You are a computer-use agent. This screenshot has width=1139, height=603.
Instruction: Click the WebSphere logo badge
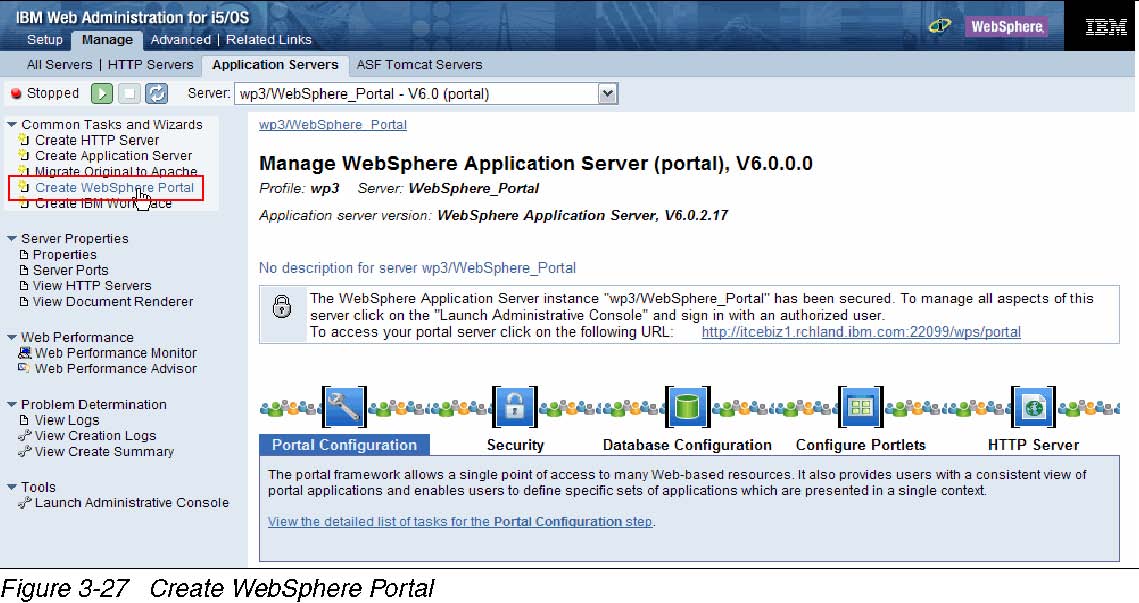[x=1007, y=27]
